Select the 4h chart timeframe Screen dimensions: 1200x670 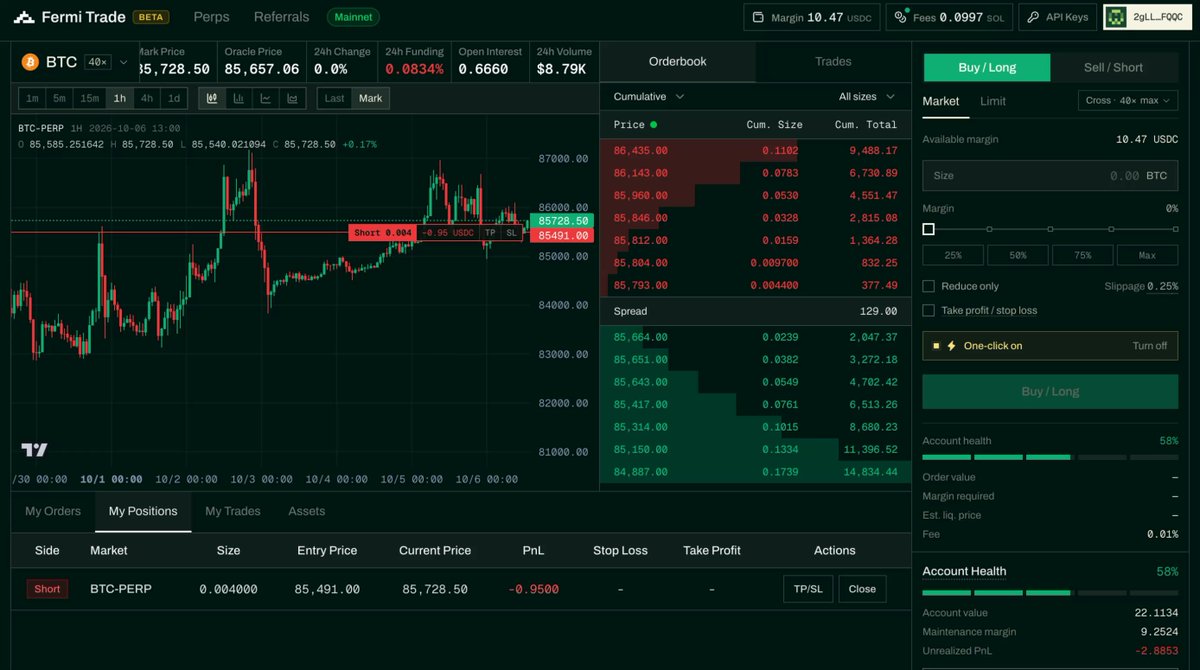pos(147,98)
